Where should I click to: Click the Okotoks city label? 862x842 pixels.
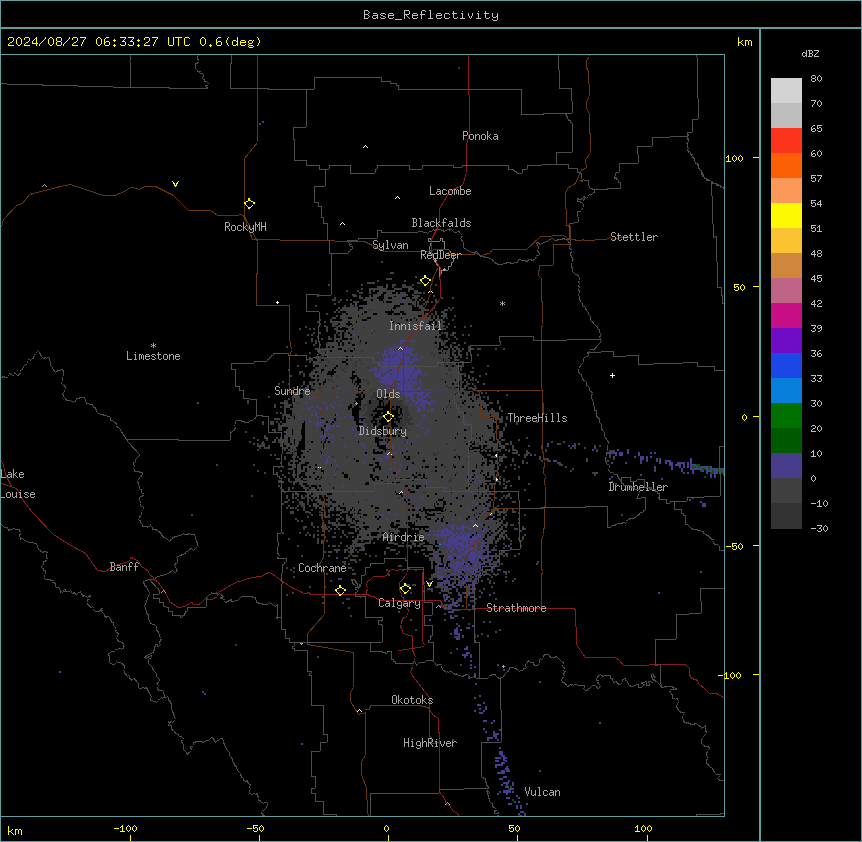412,700
